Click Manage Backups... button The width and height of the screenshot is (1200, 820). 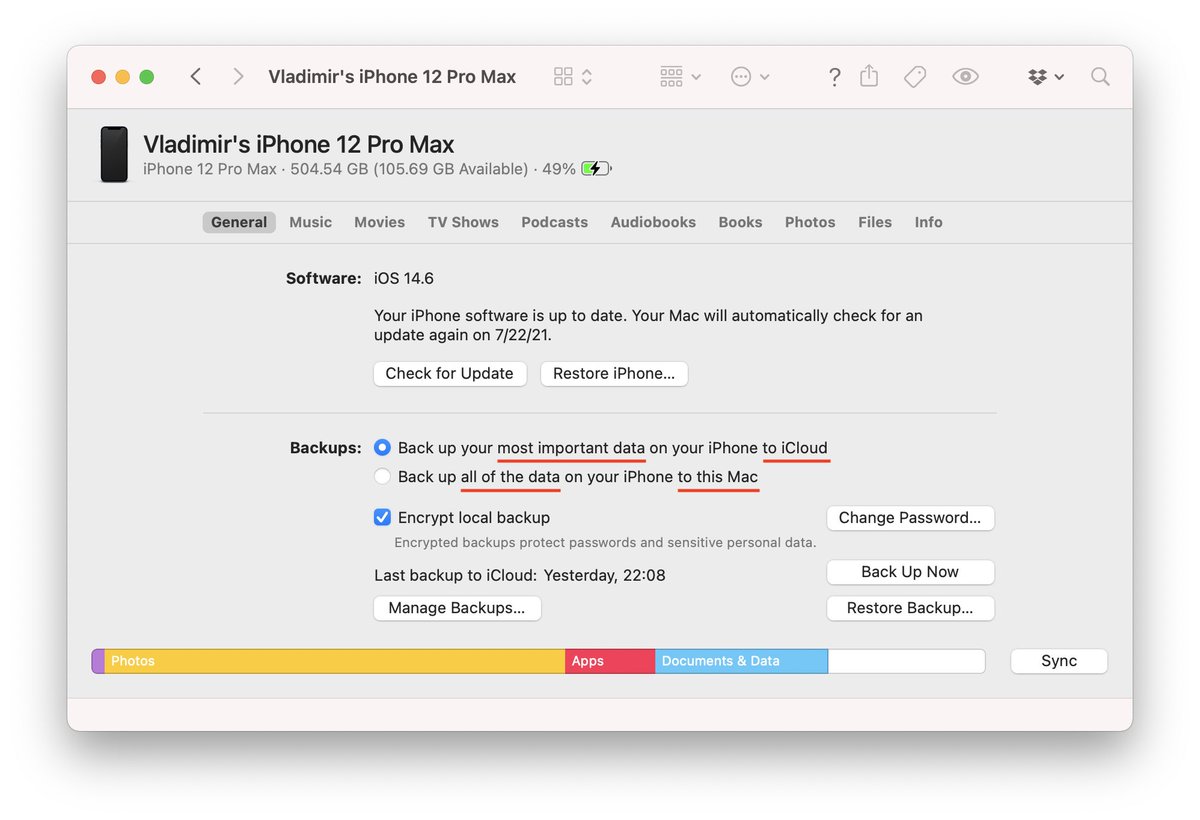pyautogui.click(x=457, y=608)
